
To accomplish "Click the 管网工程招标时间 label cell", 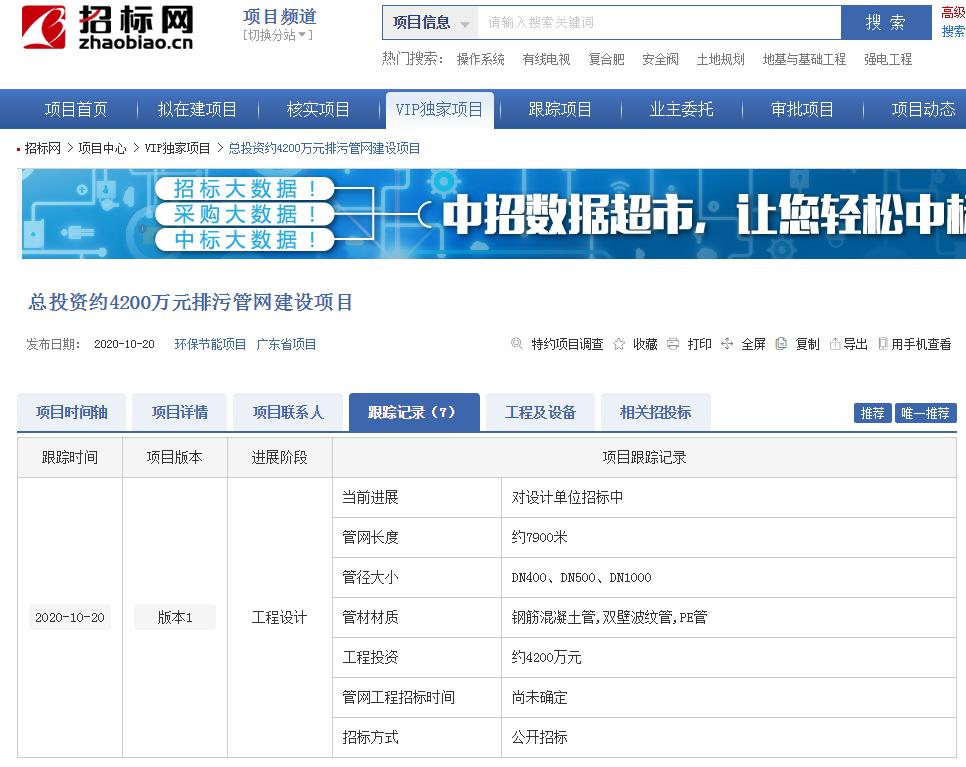I will coord(417,697).
